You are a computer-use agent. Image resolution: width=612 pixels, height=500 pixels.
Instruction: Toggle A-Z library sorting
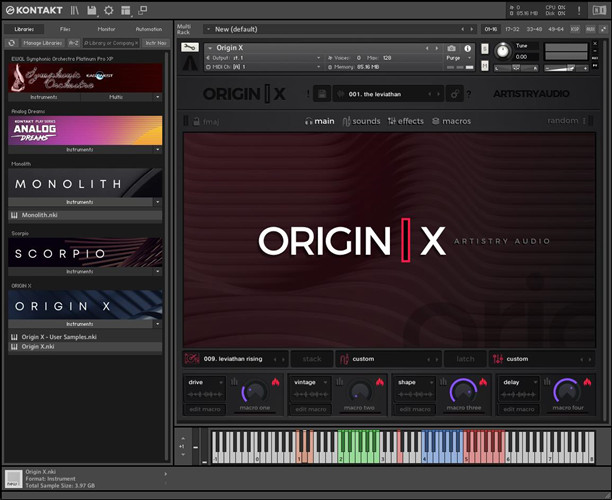73,43
